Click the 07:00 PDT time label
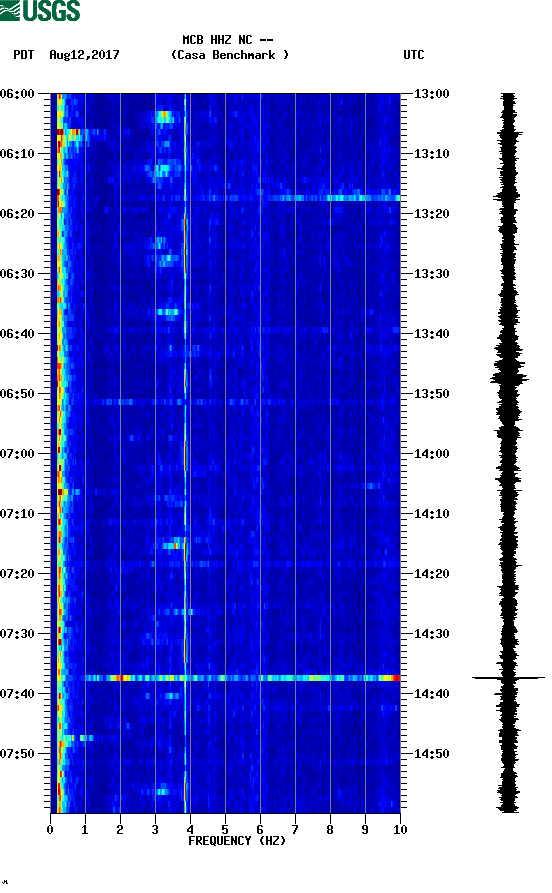Viewport: 552px width, 893px height. point(18,454)
